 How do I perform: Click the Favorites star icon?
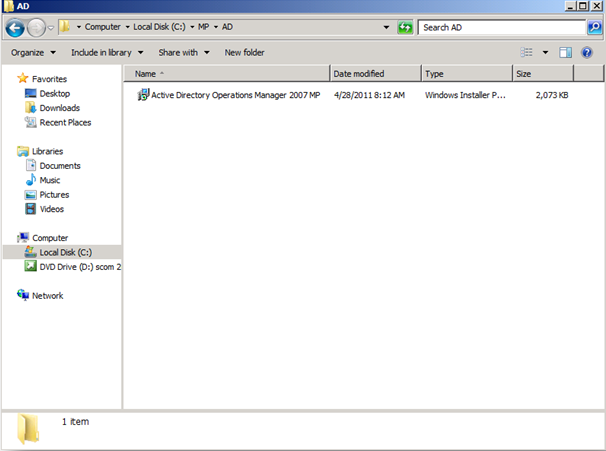pos(23,78)
